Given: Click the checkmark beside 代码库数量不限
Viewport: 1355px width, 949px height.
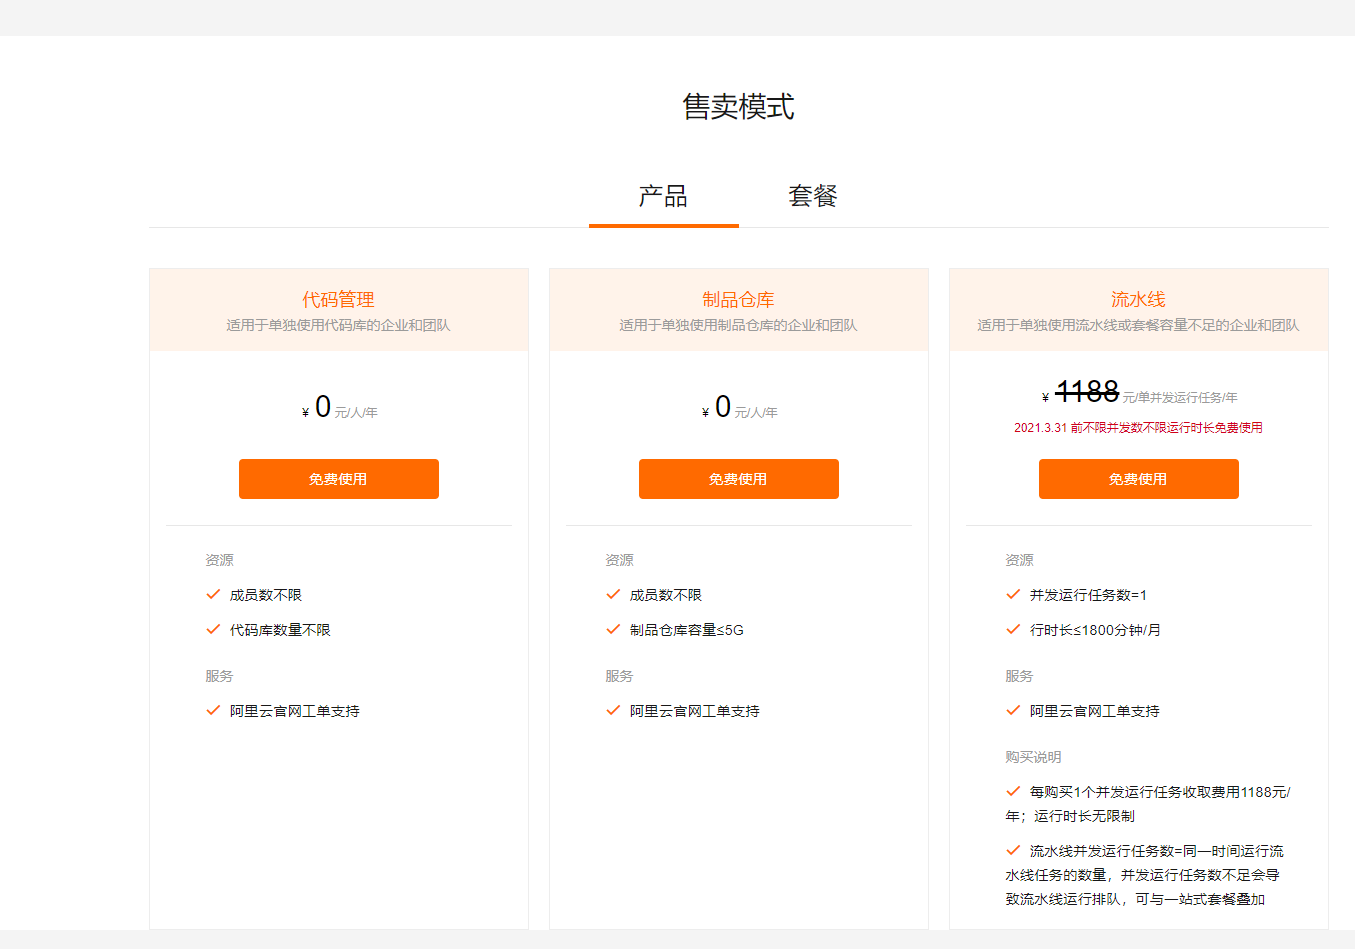Looking at the screenshot, I should [212, 629].
